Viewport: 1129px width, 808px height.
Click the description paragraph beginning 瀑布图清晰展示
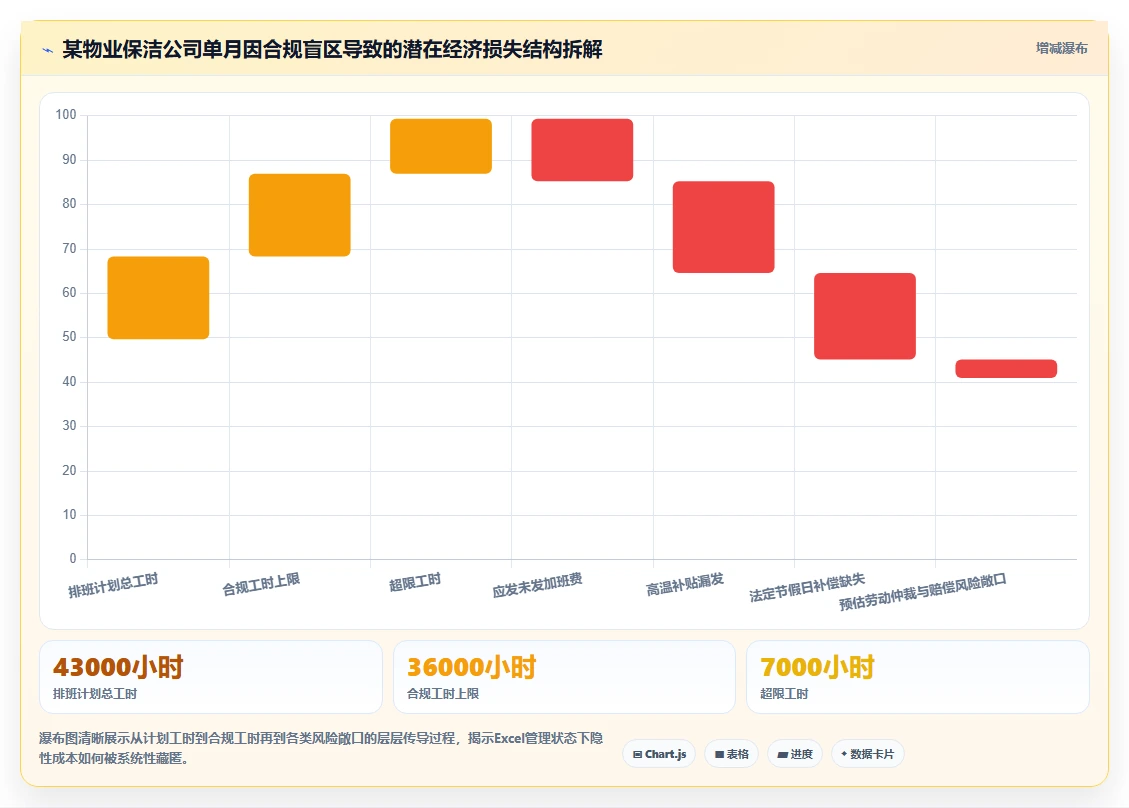click(321, 748)
